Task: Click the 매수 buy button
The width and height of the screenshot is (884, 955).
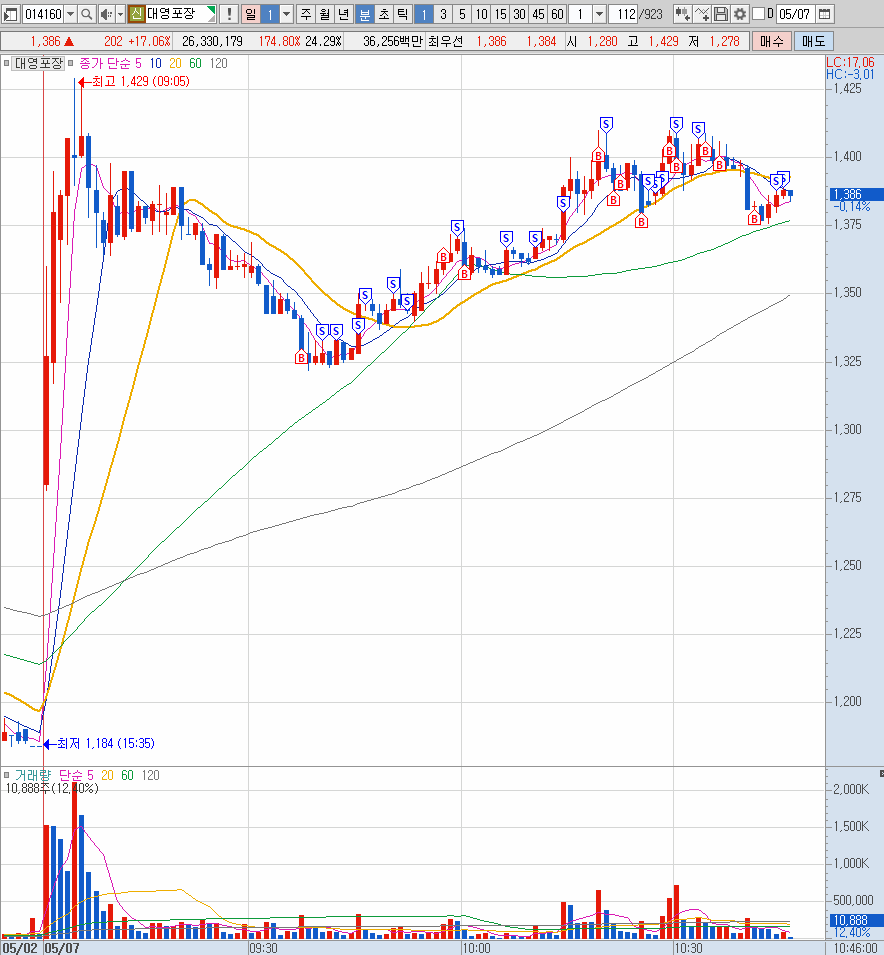Action: [x=771, y=41]
